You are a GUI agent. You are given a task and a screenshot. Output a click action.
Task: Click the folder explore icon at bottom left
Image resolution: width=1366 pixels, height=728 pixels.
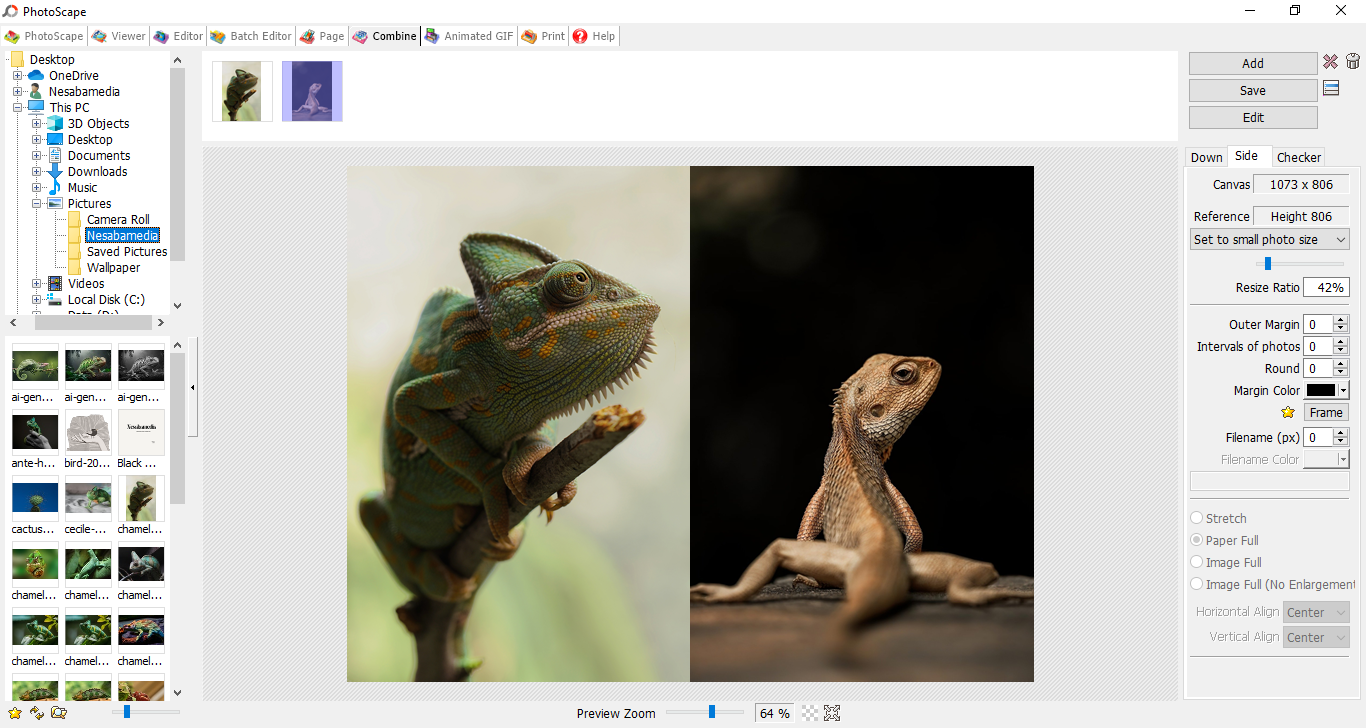pyautogui.click(x=59, y=713)
